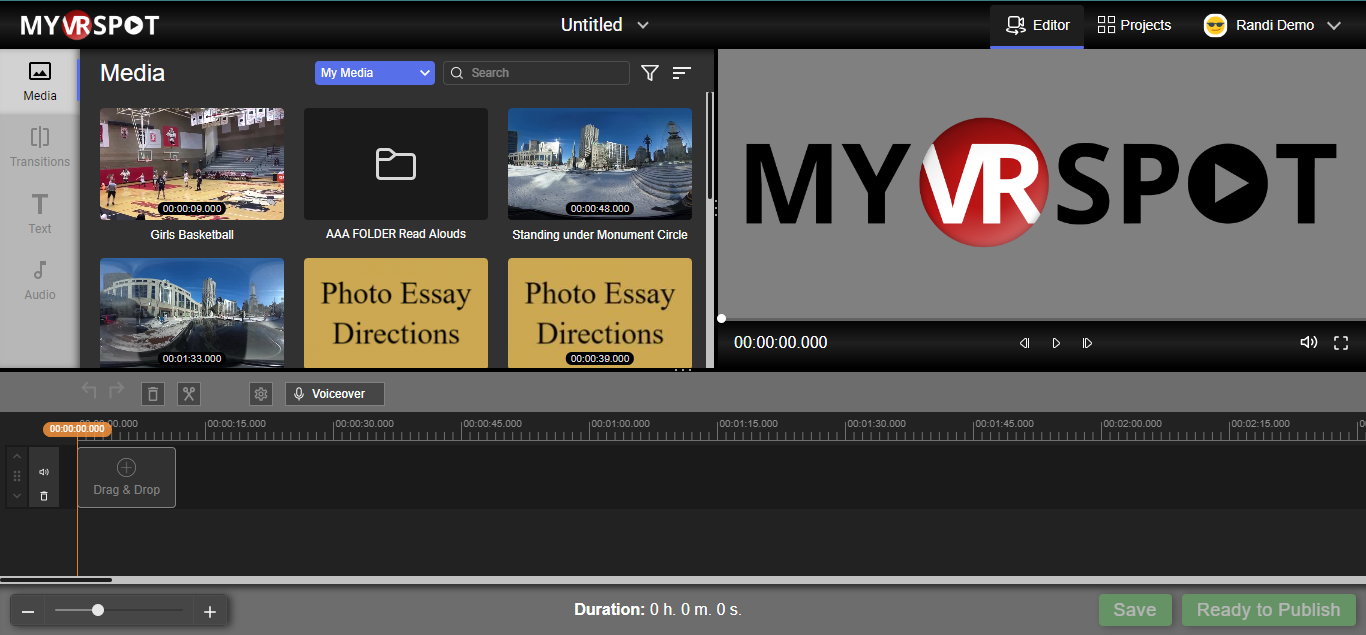Click the Ready to Publish button
Image resolution: width=1366 pixels, height=635 pixels.
pos(1268,610)
